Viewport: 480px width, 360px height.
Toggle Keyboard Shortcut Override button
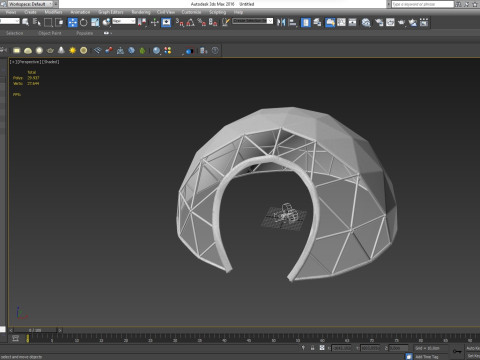166,22
